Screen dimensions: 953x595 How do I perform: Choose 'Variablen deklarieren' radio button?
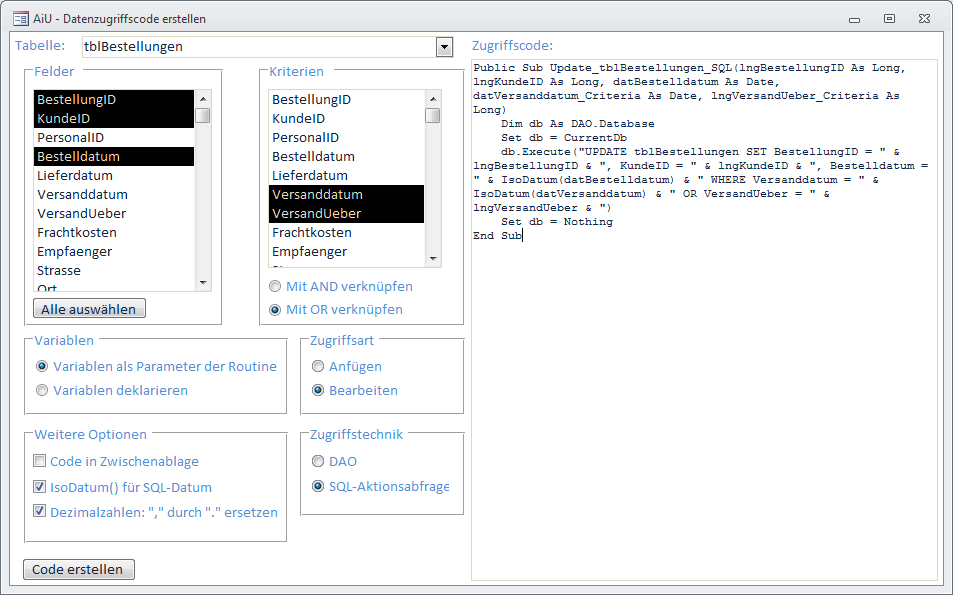pyautogui.click(x=42, y=390)
